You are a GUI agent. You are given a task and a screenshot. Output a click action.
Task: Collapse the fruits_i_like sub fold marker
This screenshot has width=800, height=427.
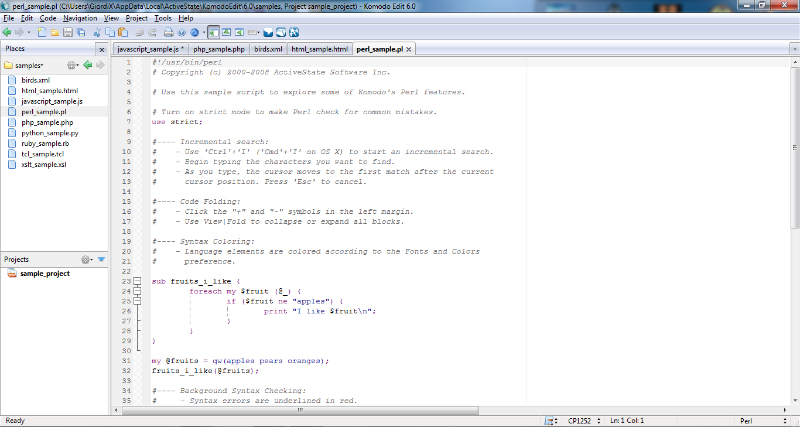pos(137,282)
